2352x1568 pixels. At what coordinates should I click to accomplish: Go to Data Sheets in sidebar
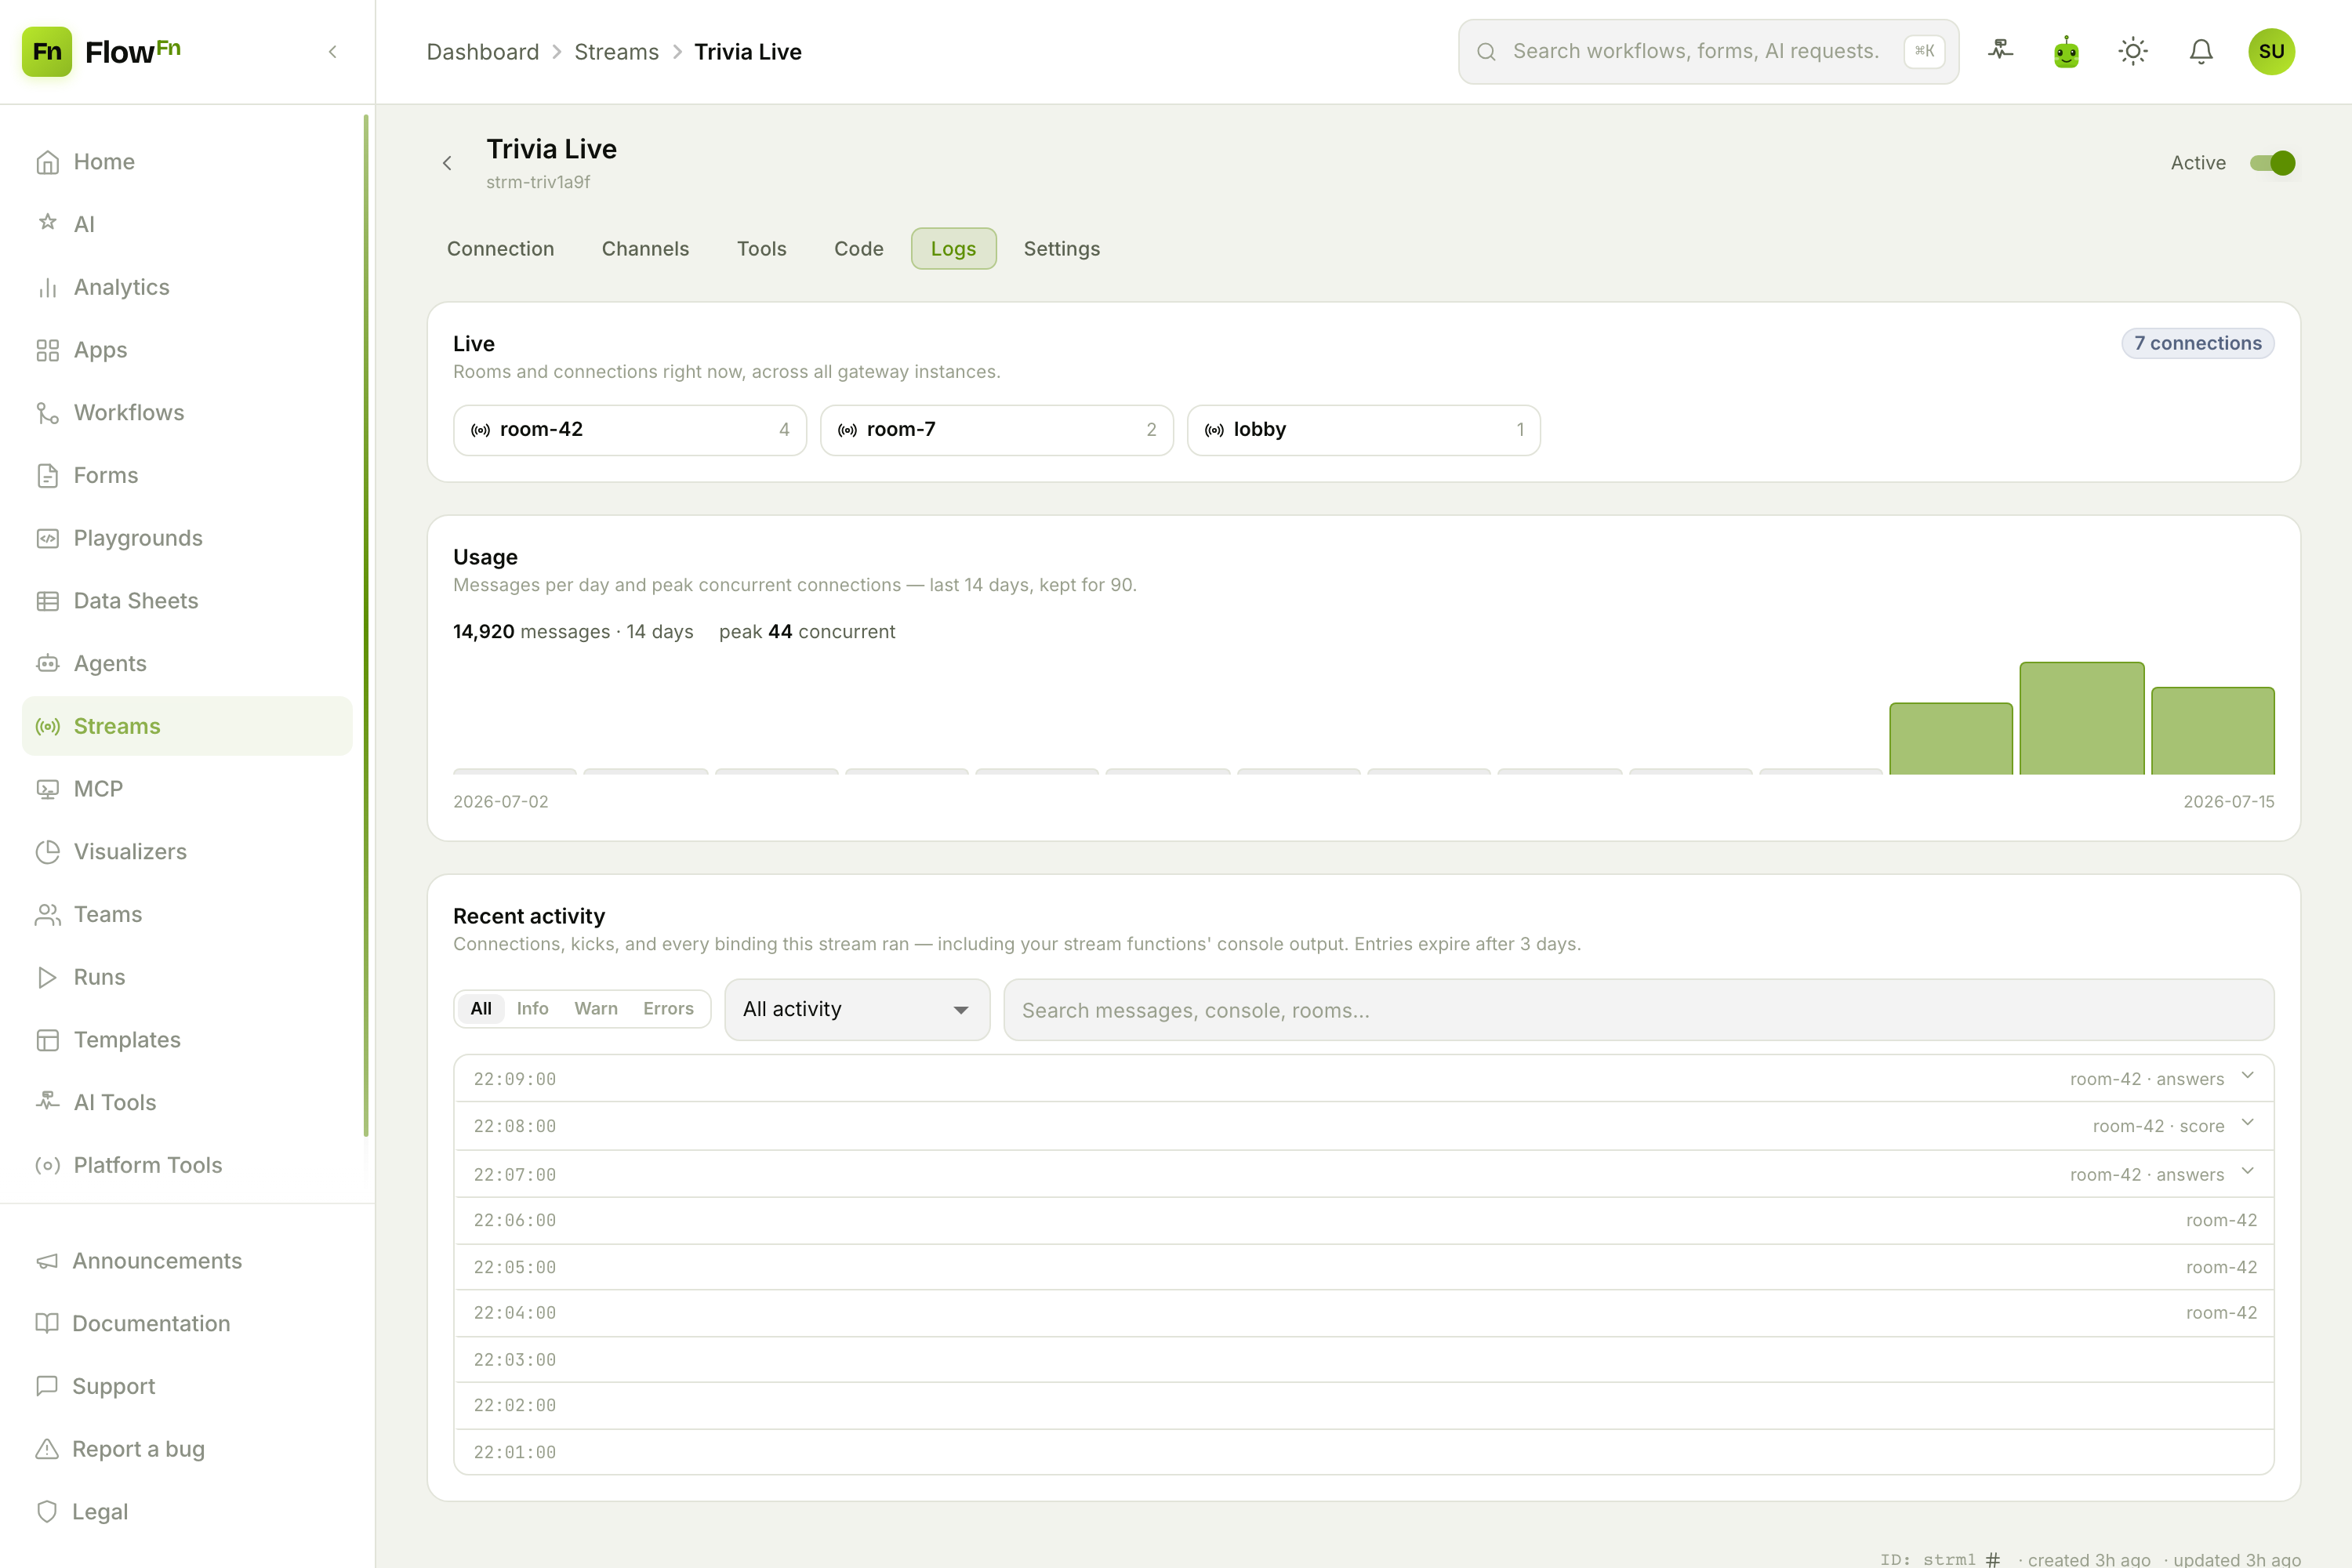click(x=187, y=600)
